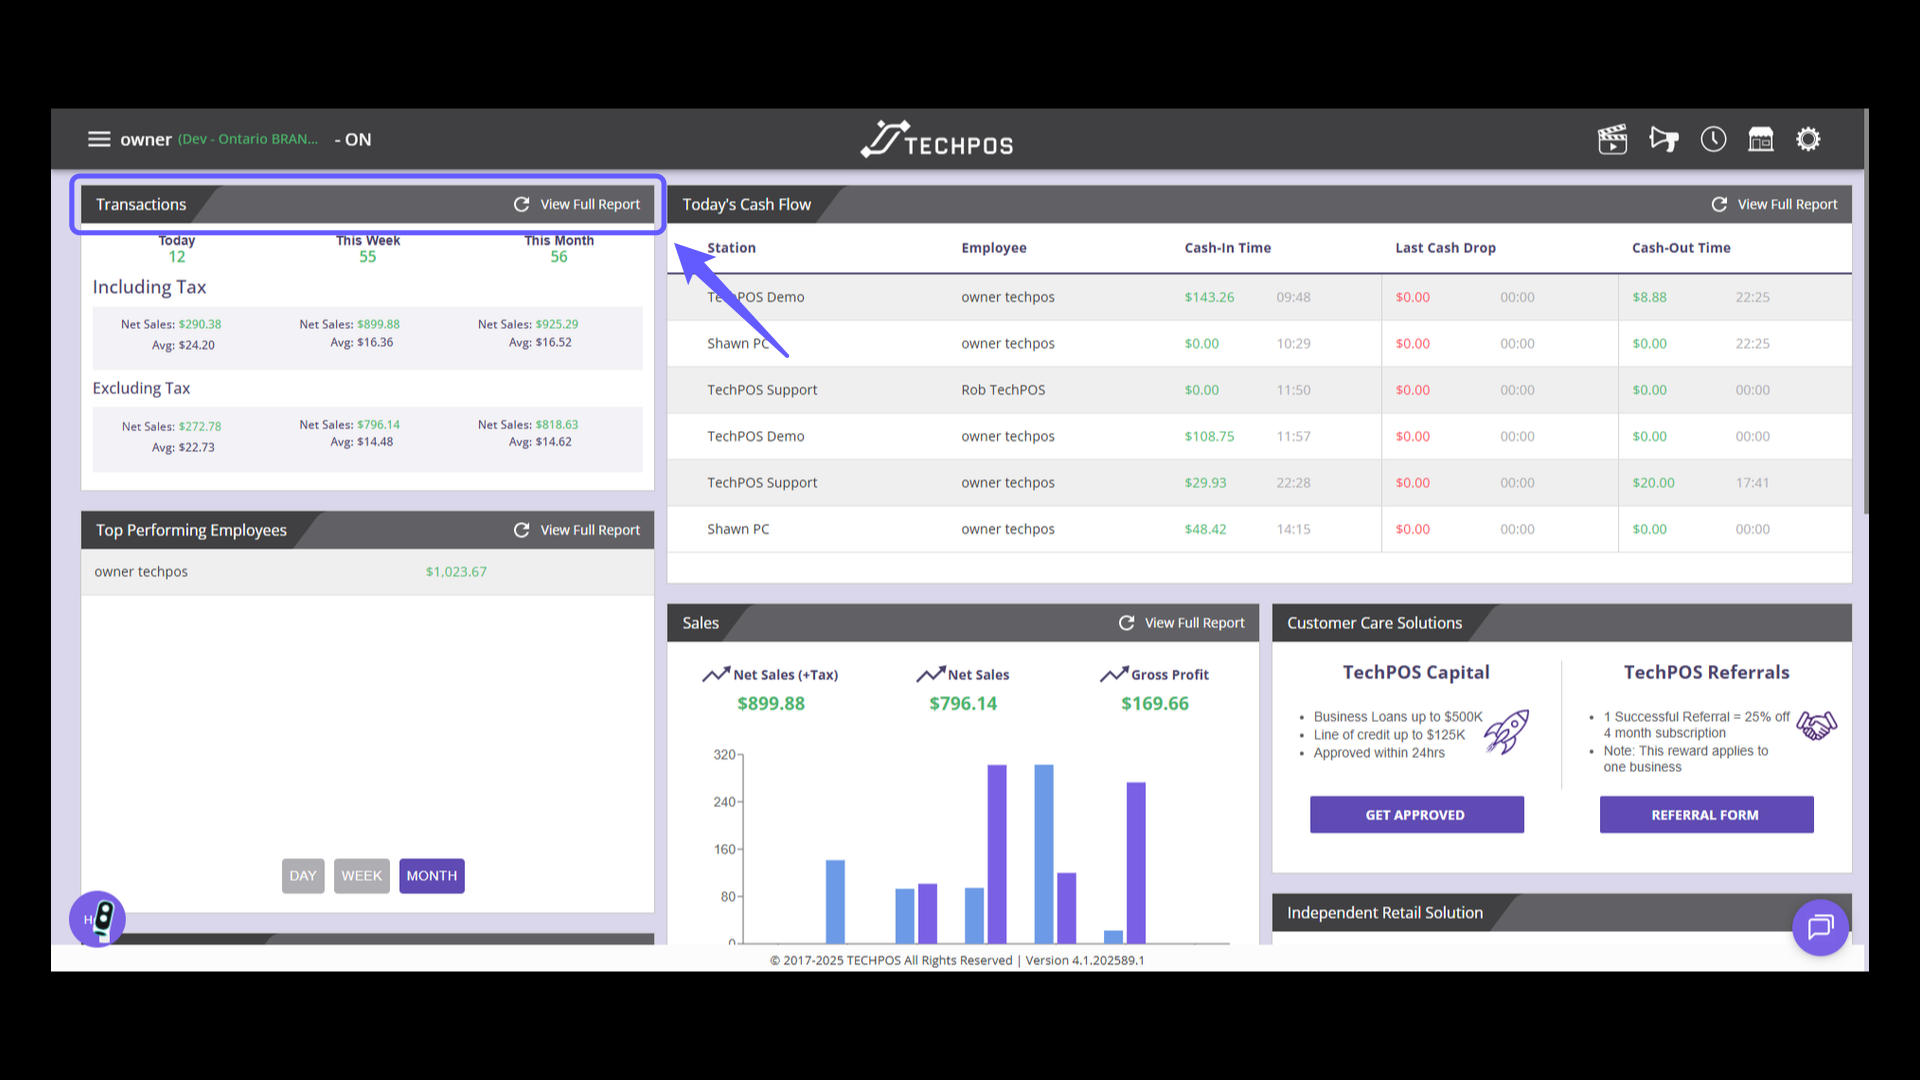
Task: Click Net Sales (+Tax) value $899.88
Action: 771,704
